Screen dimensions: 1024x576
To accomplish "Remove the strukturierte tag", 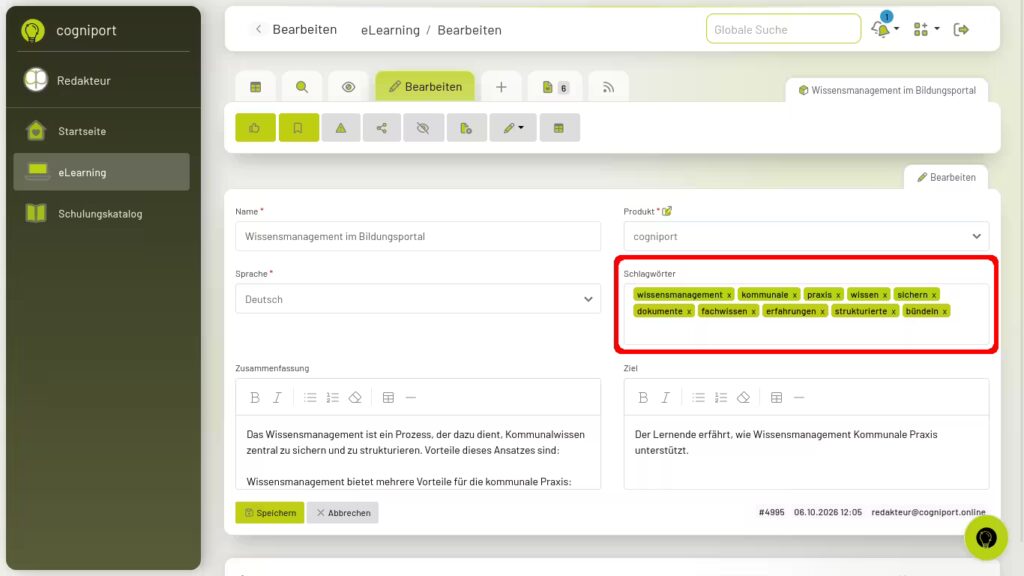I will [893, 312].
